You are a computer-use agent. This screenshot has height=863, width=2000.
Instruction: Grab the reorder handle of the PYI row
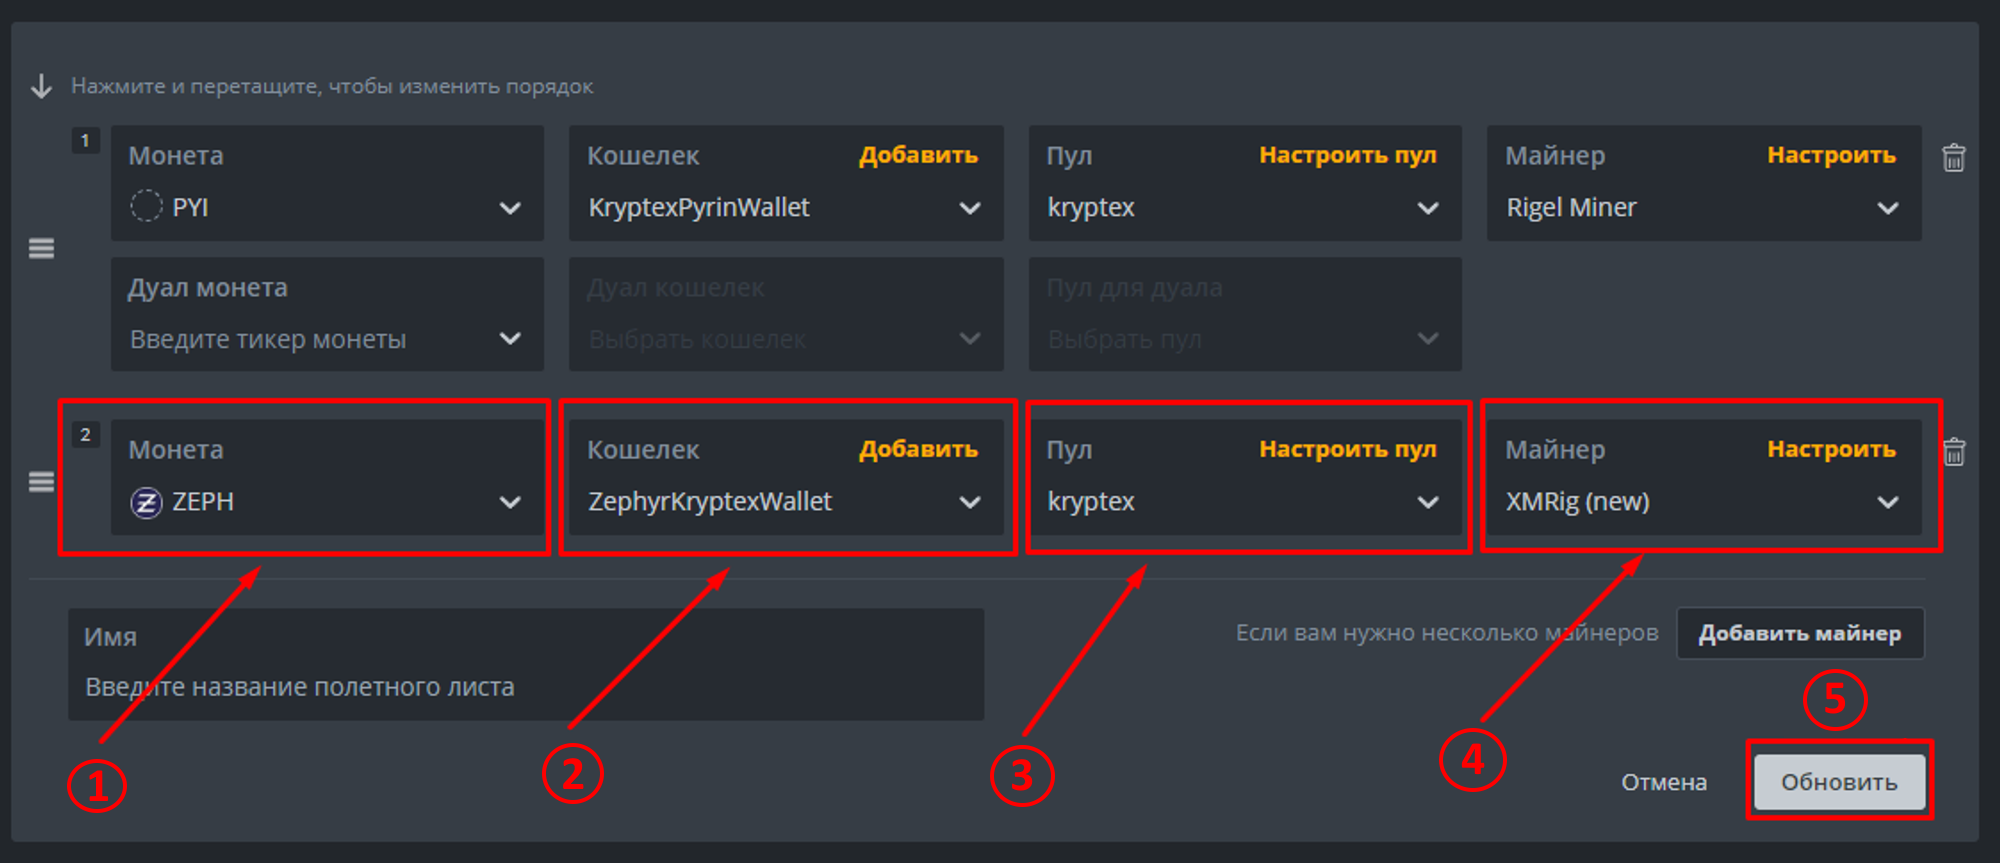pyautogui.click(x=41, y=248)
